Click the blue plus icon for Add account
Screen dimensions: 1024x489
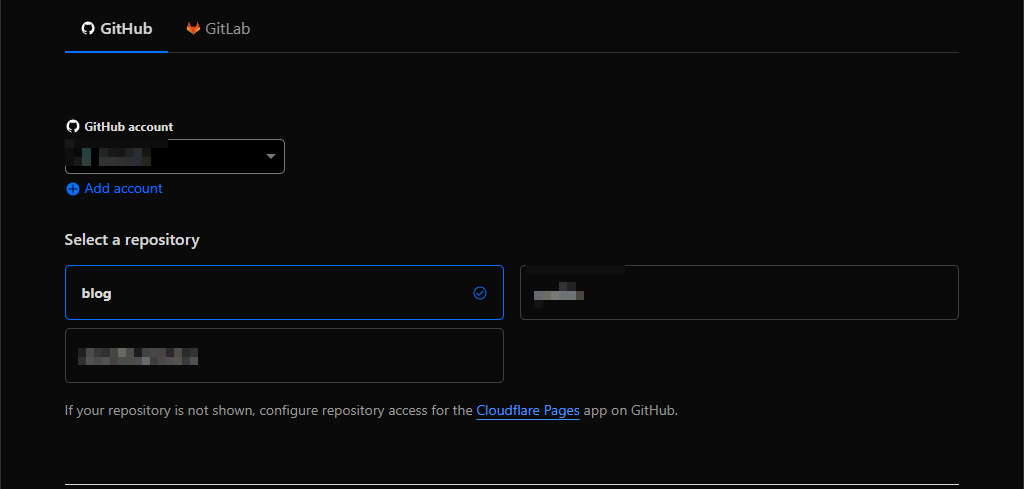point(72,189)
